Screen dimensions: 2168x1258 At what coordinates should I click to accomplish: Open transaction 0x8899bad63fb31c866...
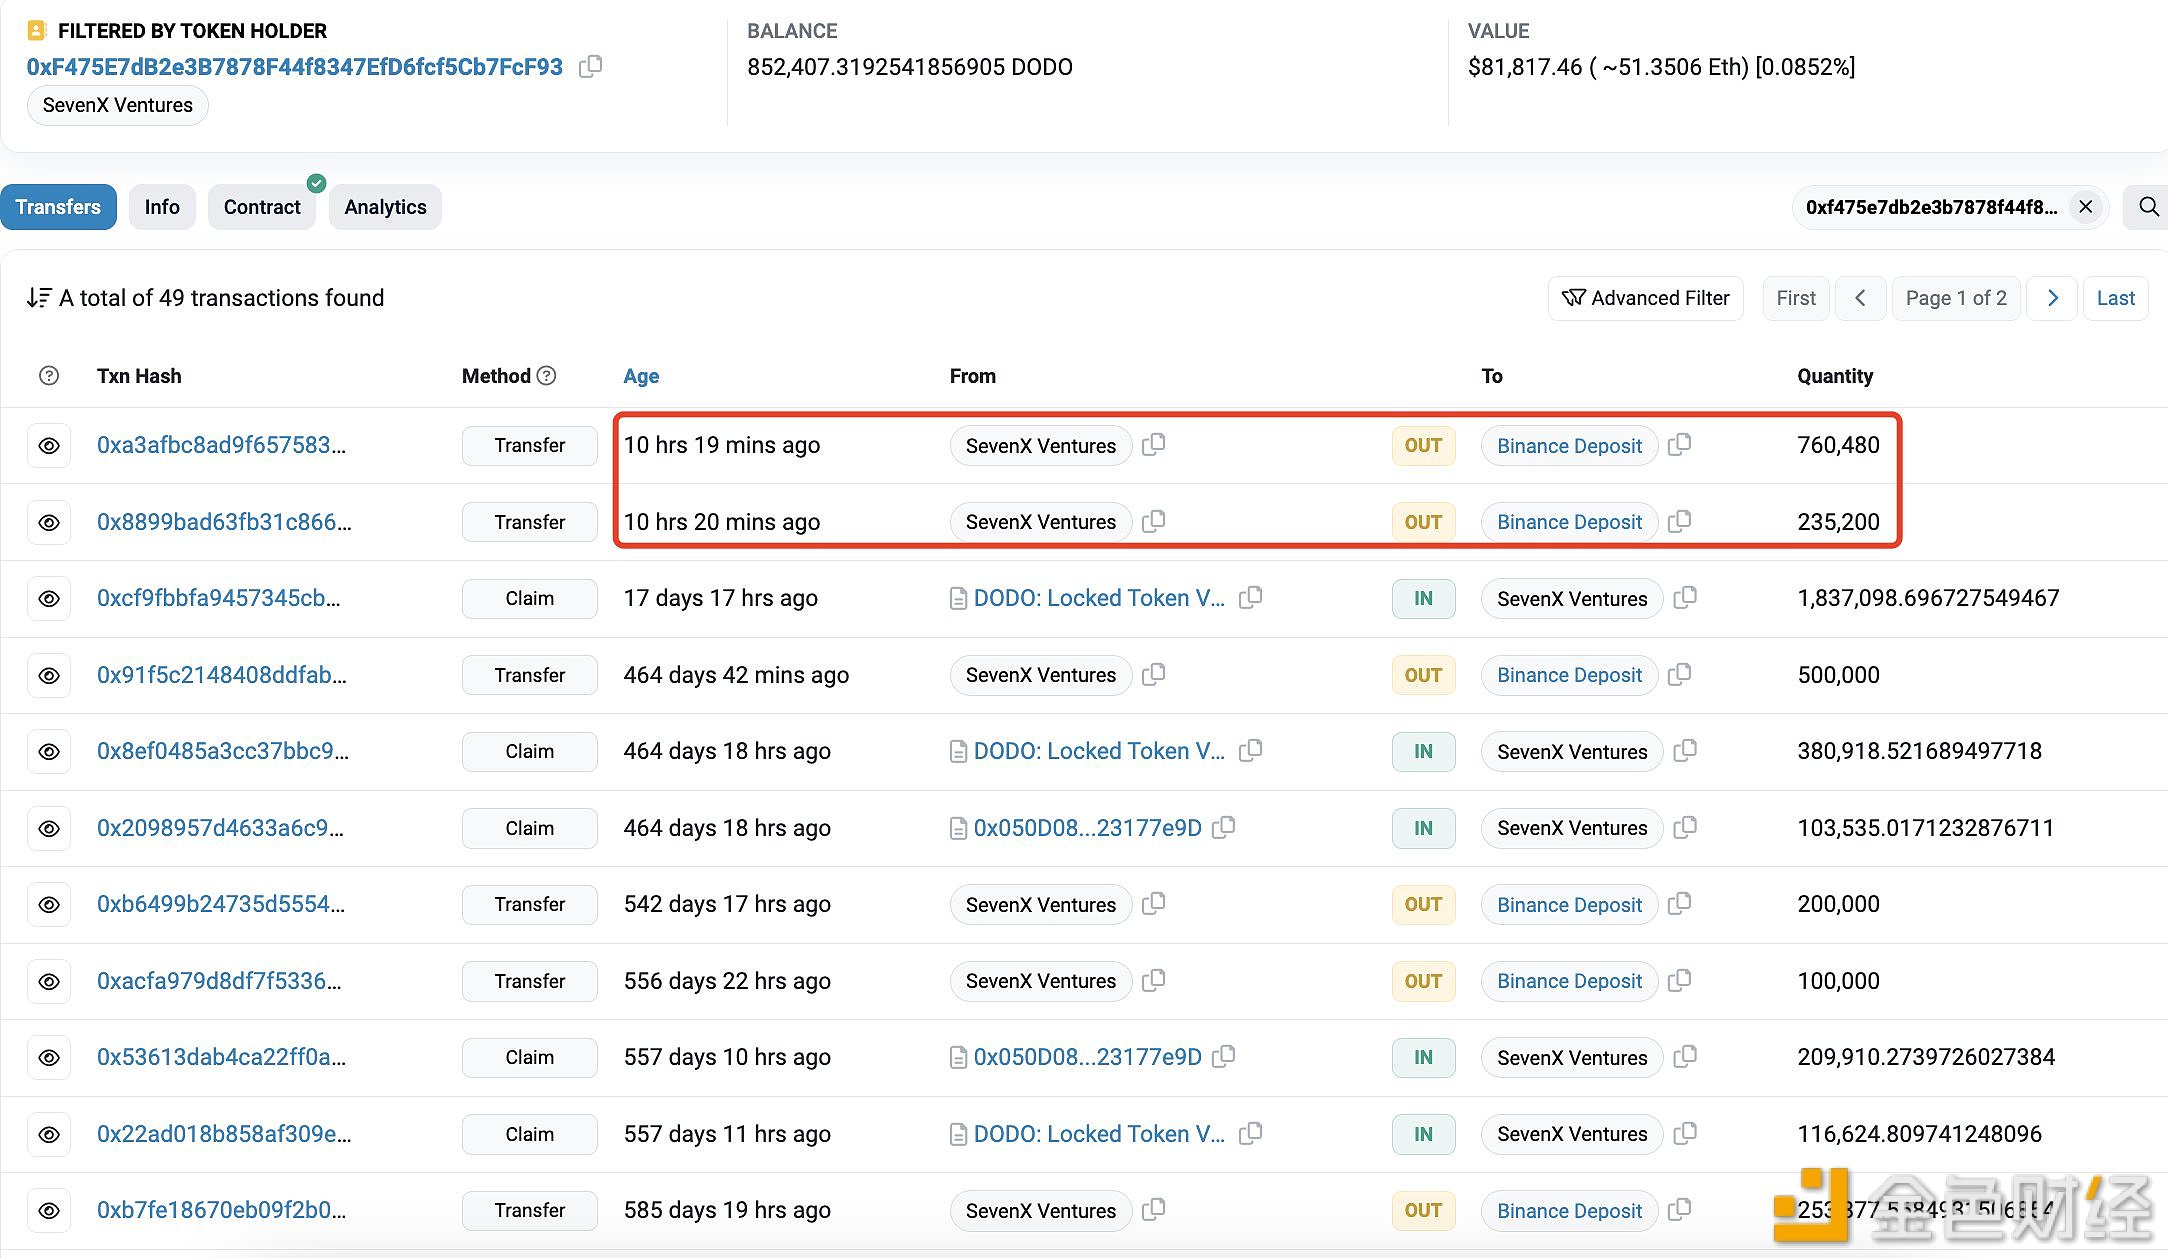(224, 522)
